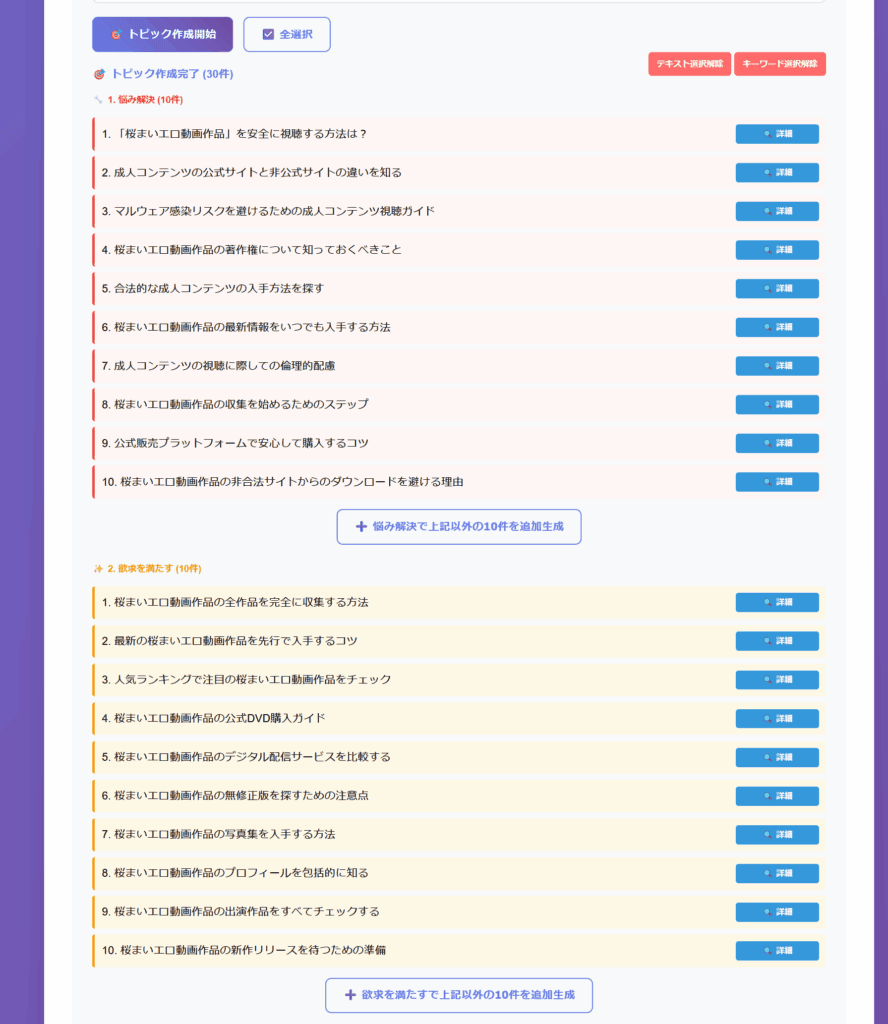Open 詳細 for 収集を始めるためのステップ row
Screen dimensions: 888x1024
point(777,404)
